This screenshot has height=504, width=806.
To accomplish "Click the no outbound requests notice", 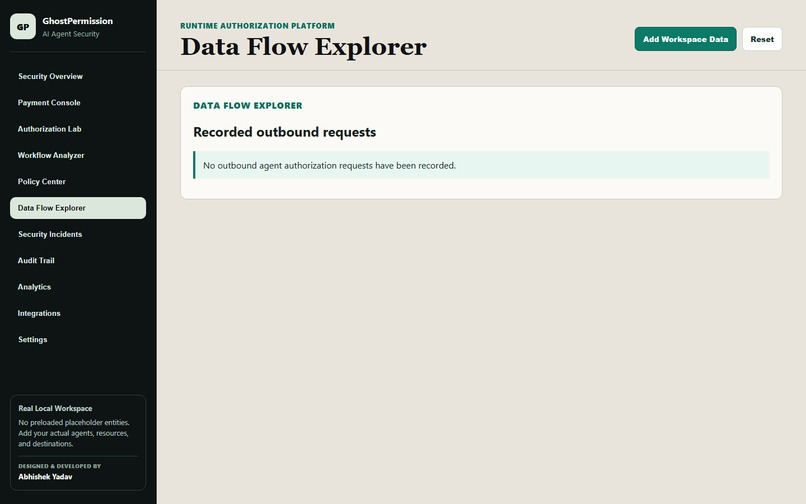I will [x=481, y=165].
